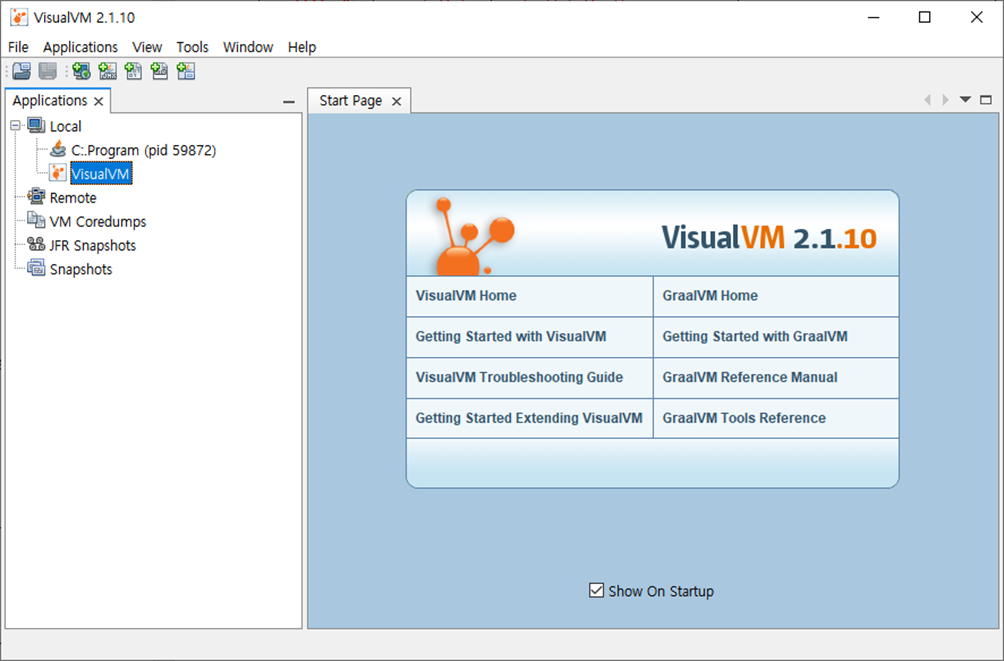This screenshot has width=1004, height=661.
Task: Click the Add JFR Snapshot toolbar icon
Action: 159,71
